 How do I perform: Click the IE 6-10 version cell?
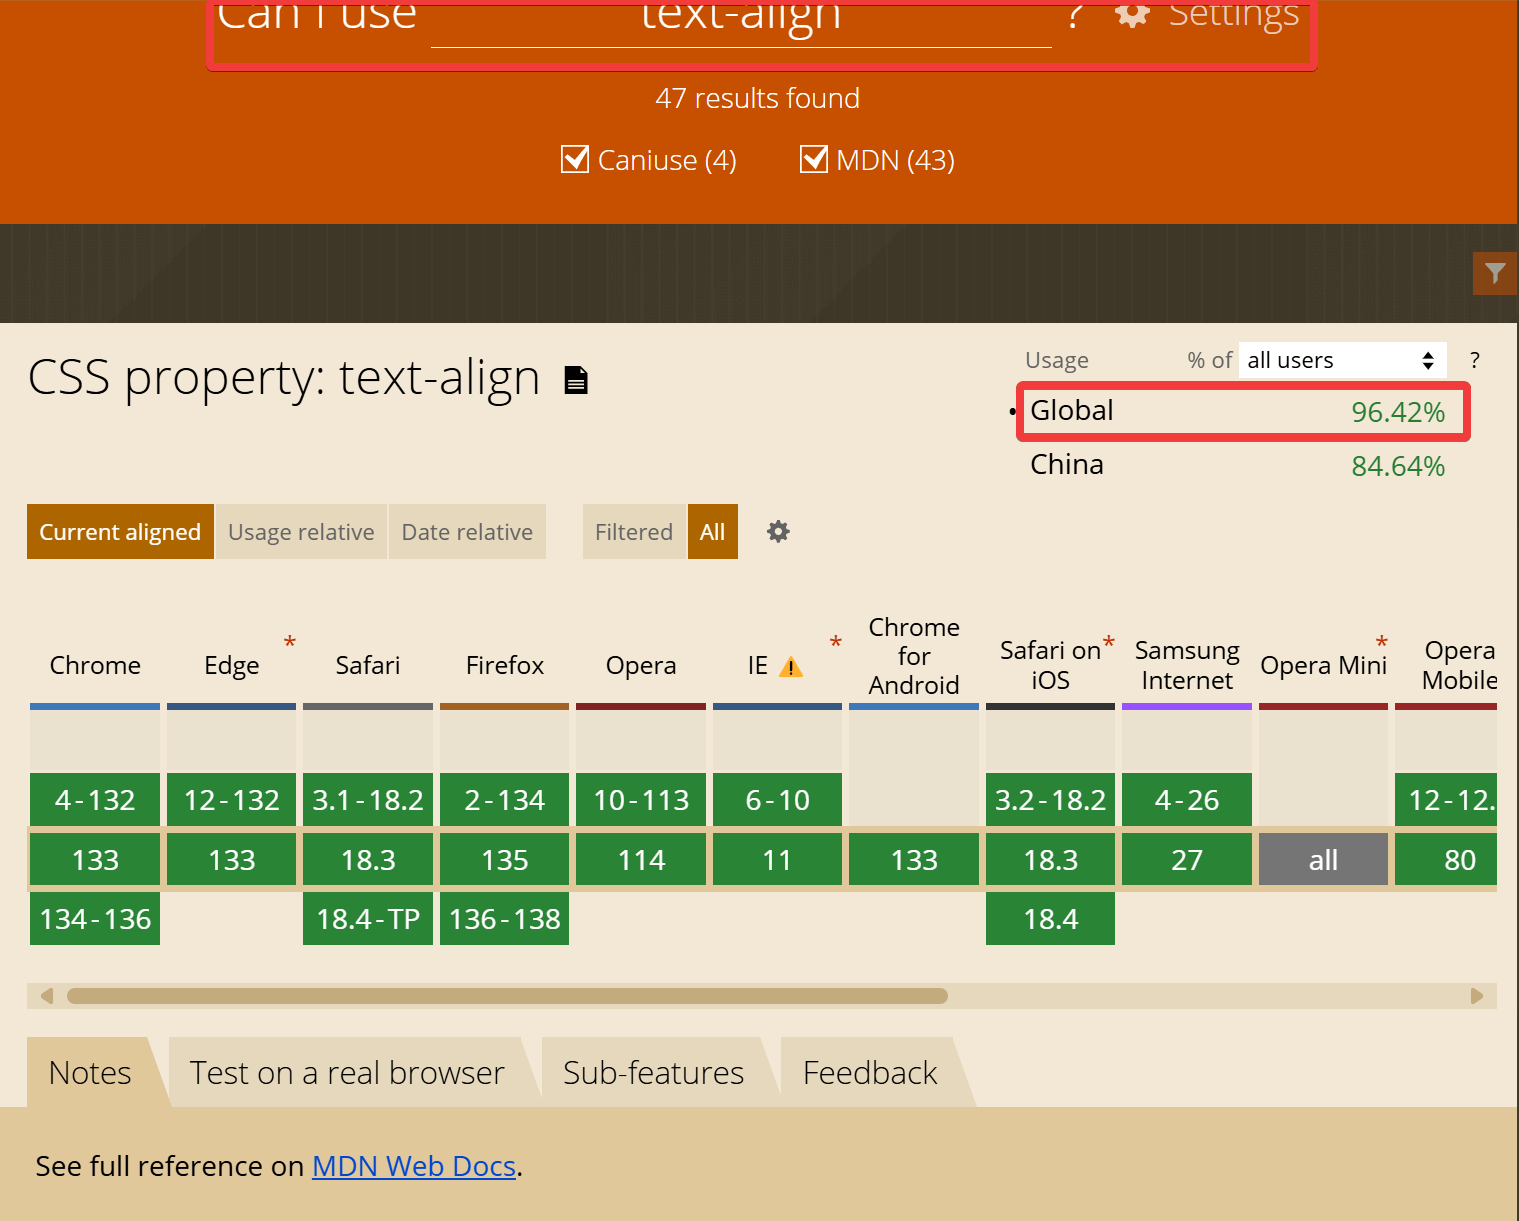[x=777, y=800]
